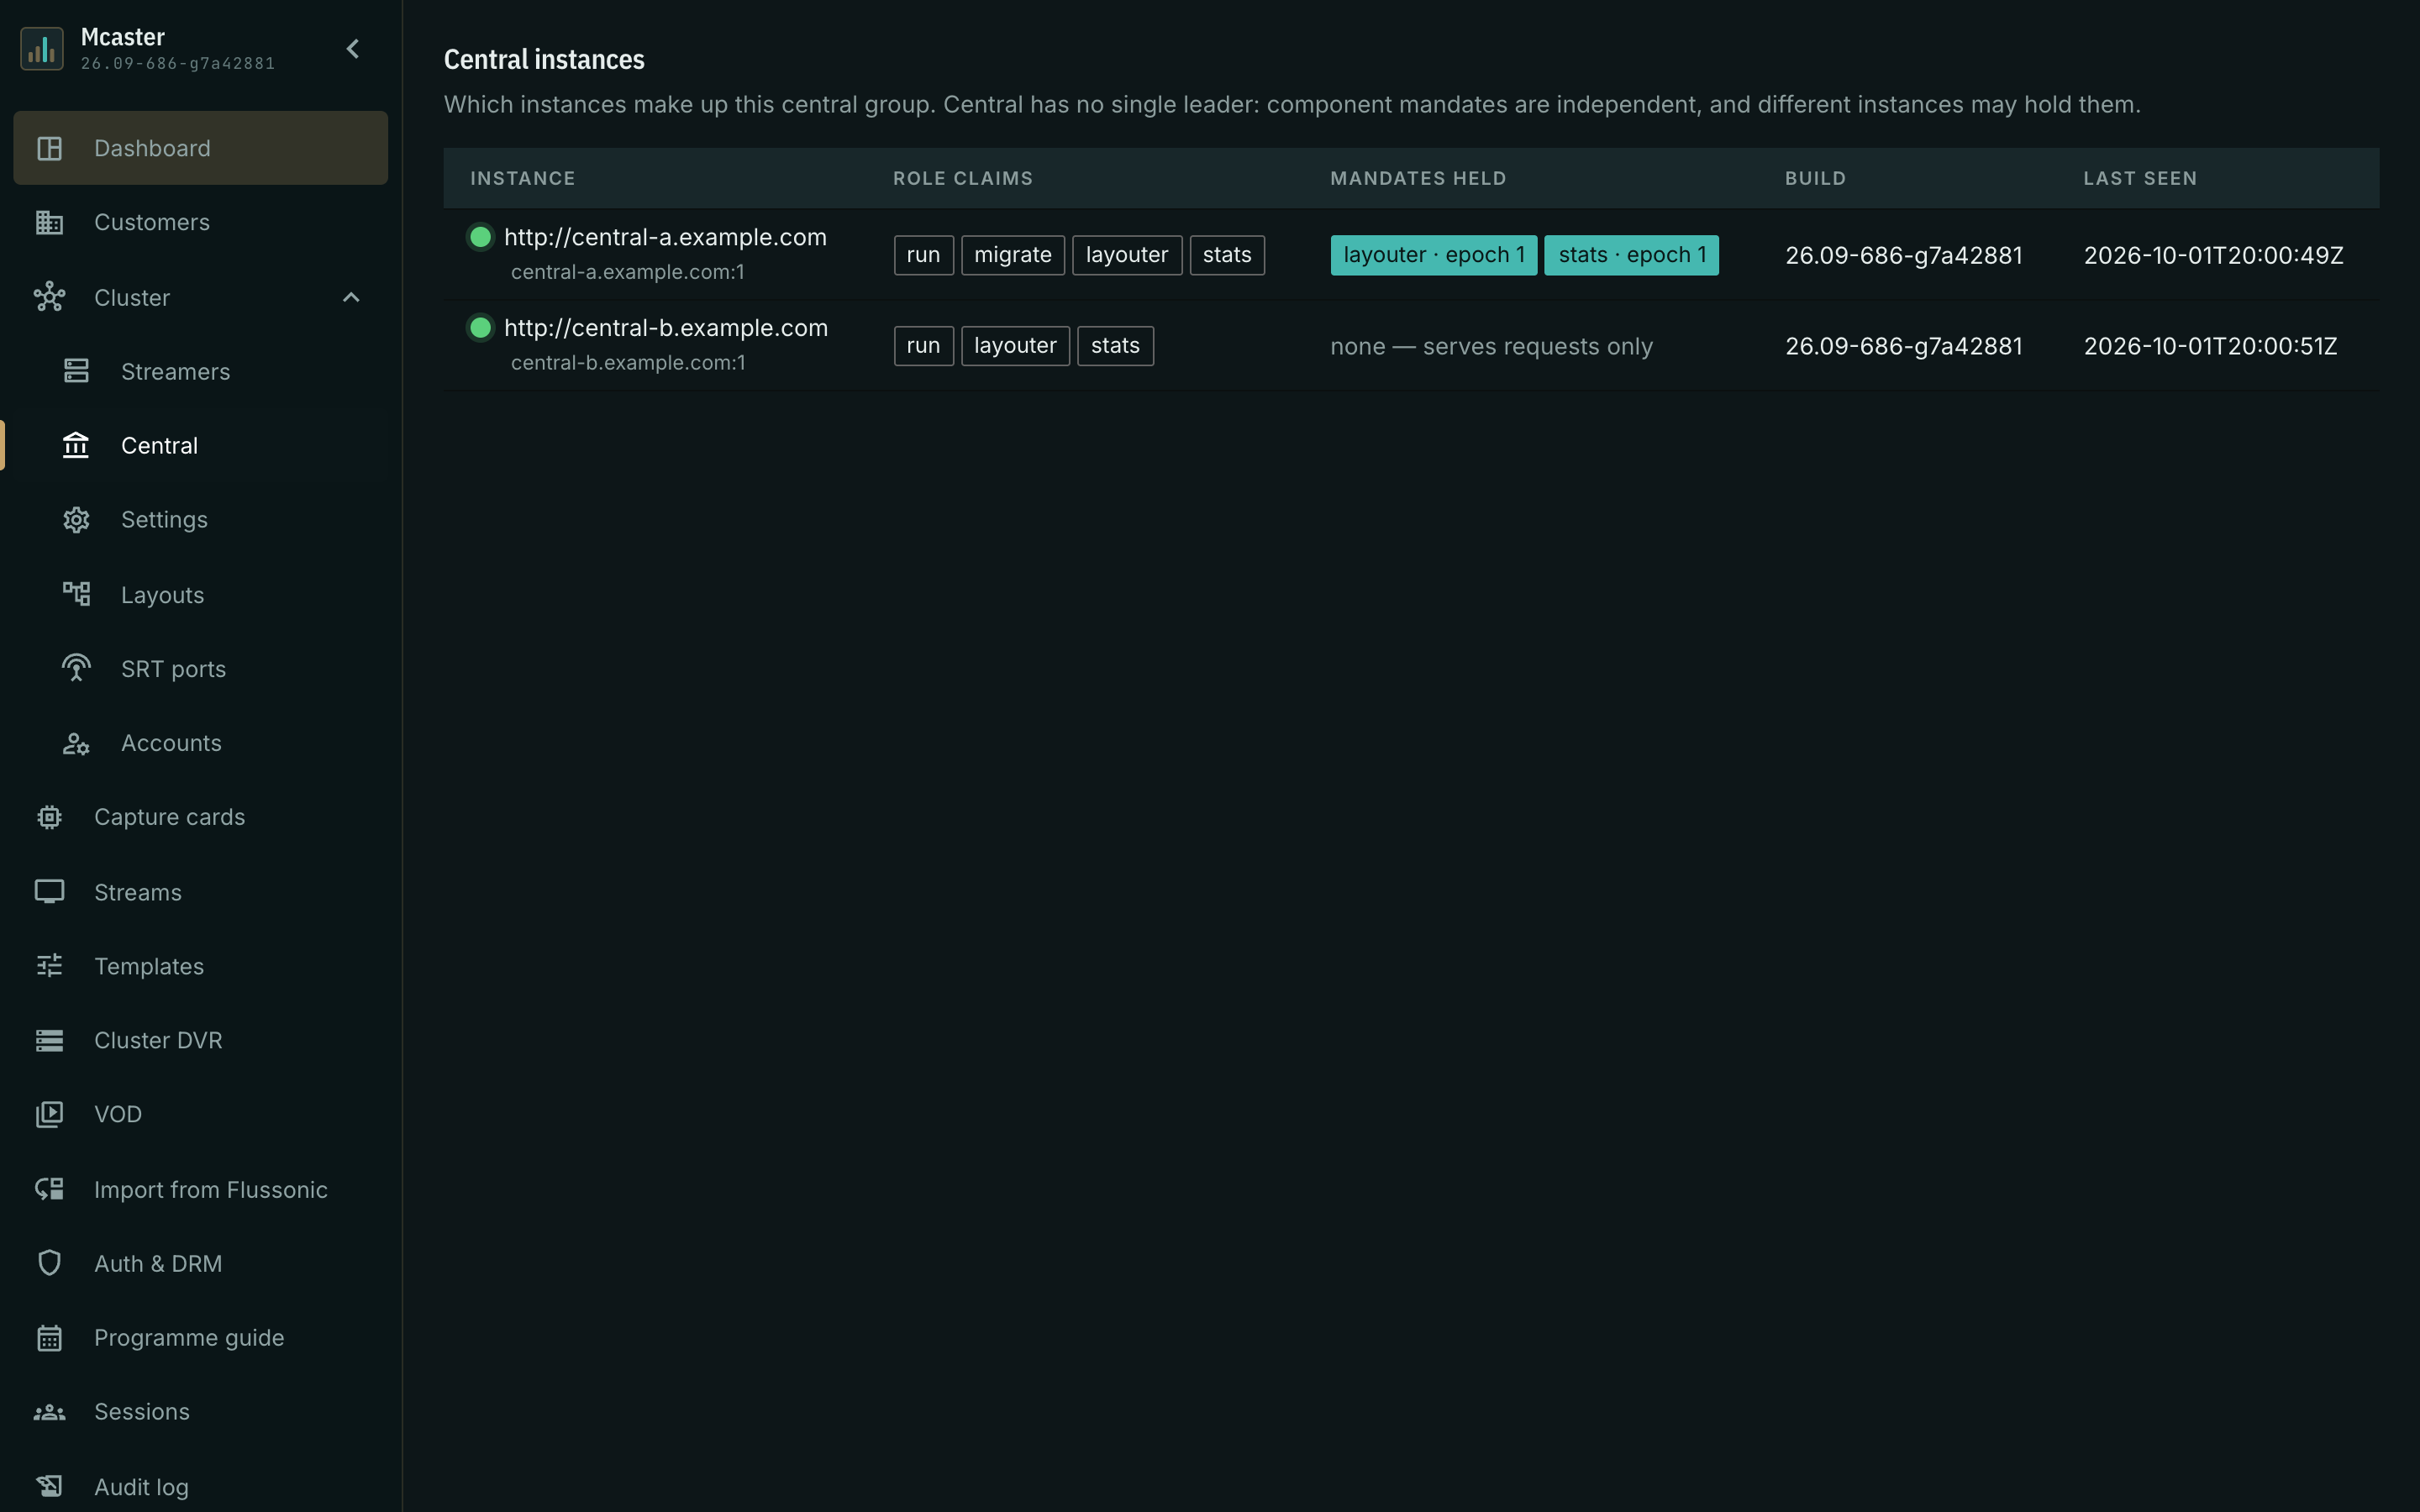Click the Programme guide calendar icon

49,1338
